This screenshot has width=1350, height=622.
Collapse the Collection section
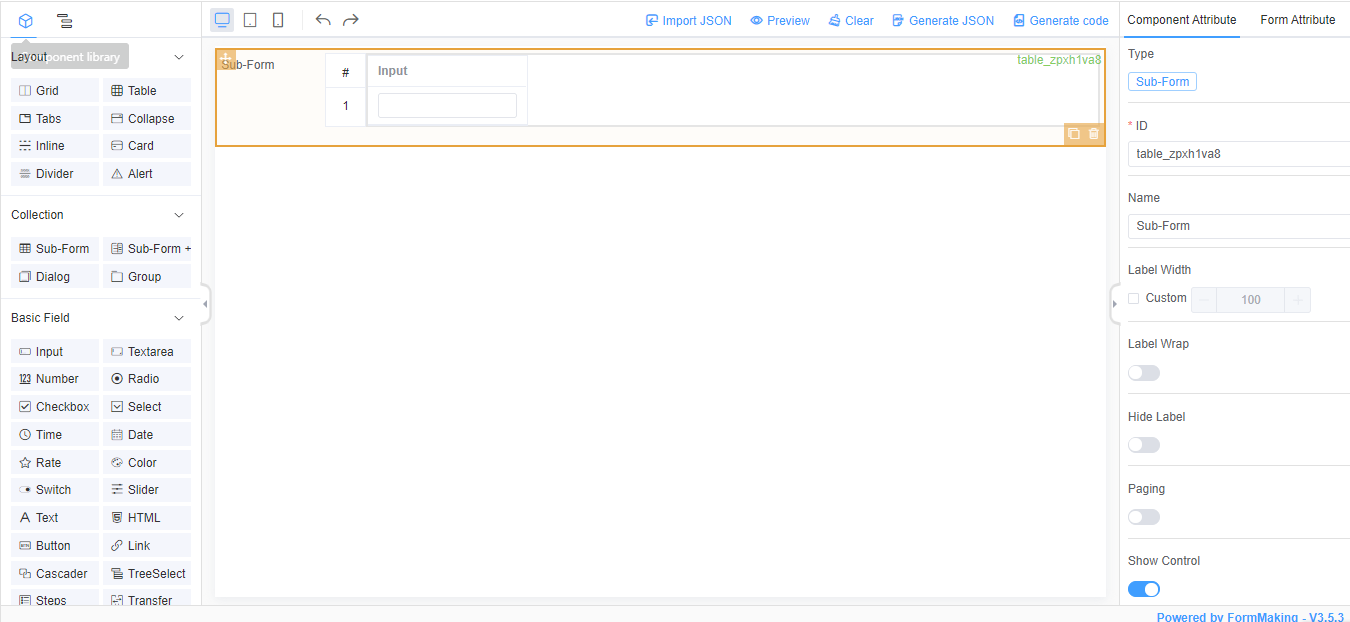(x=179, y=215)
